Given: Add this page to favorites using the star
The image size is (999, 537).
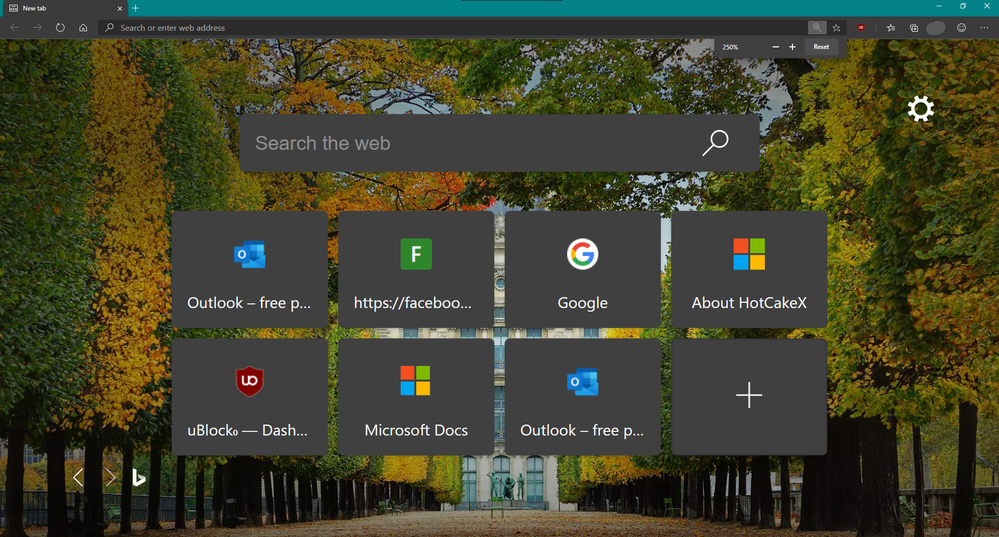Looking at the screenshot, I should [x=837, y=28].
